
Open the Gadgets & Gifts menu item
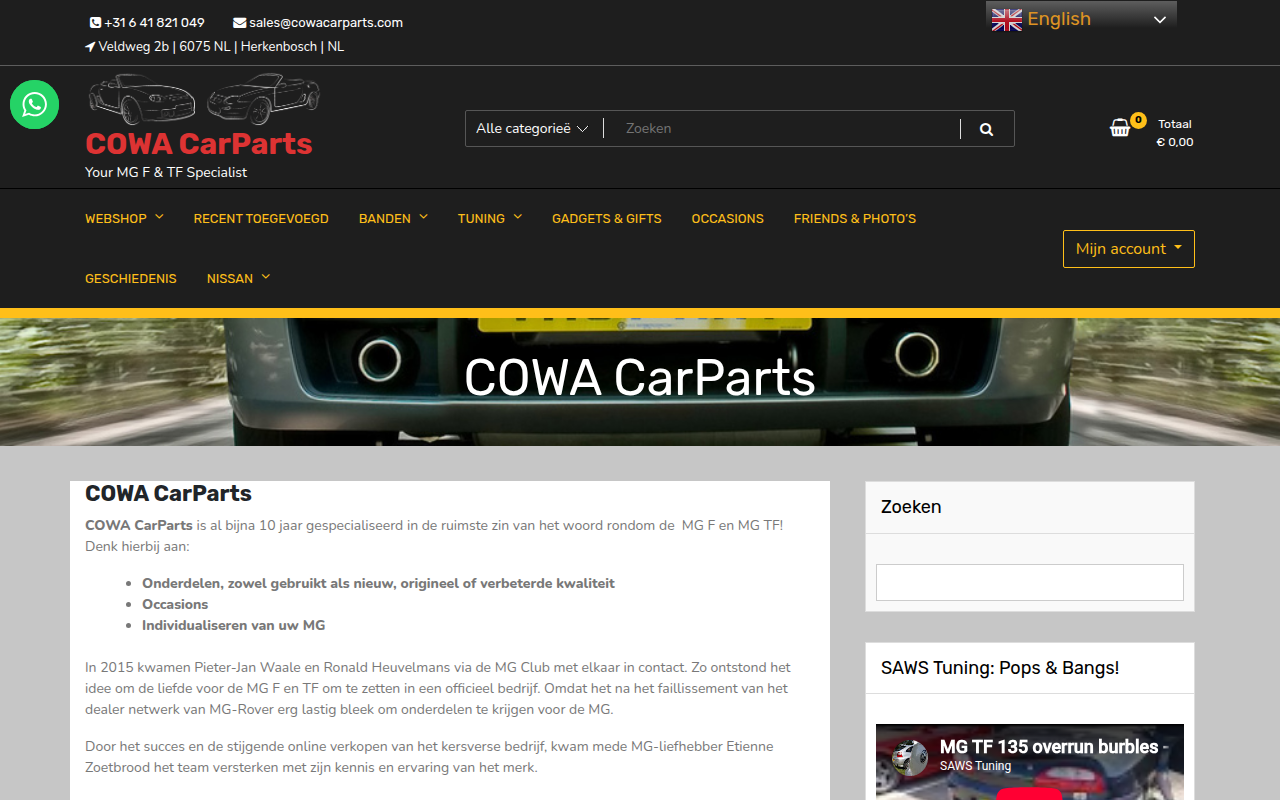tap(607, 218)
